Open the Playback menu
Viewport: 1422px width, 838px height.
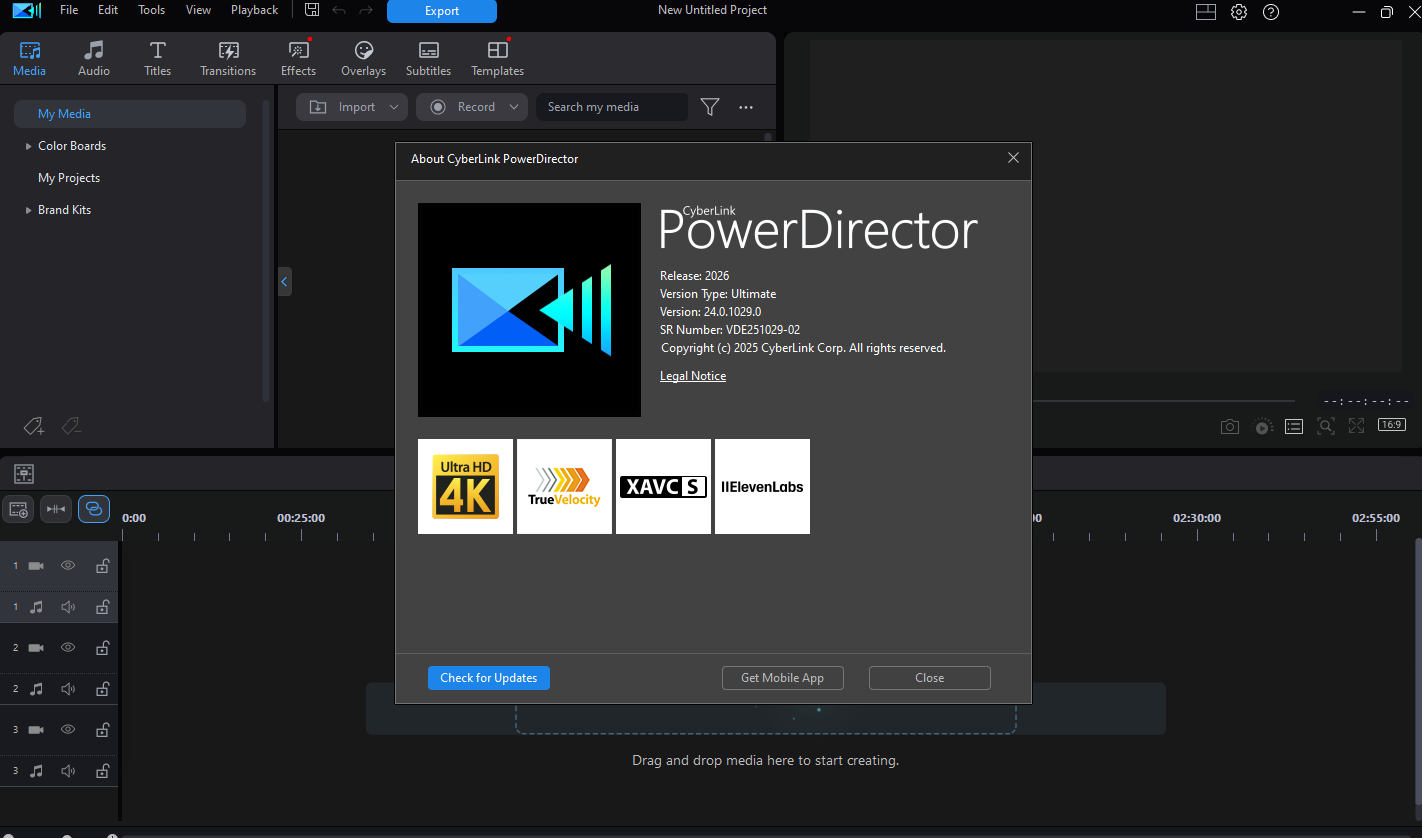pos(254,10)
